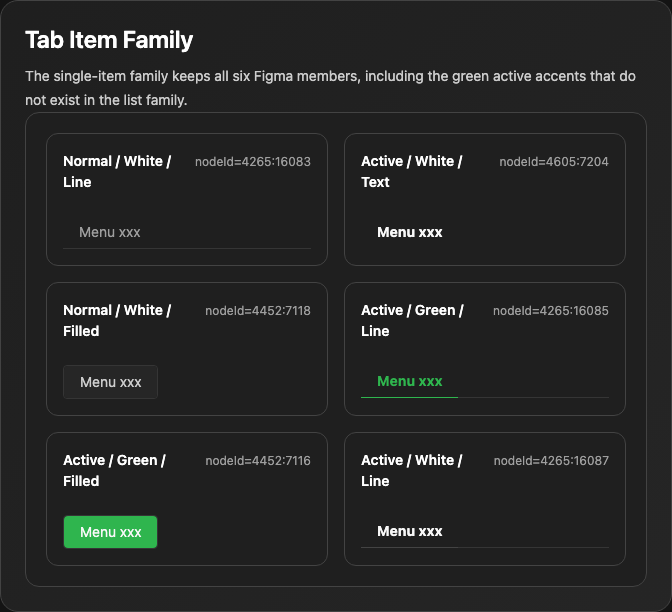Select the Active / White / Text Menu xxx tab
672x612 pixels.
[409, 232]
